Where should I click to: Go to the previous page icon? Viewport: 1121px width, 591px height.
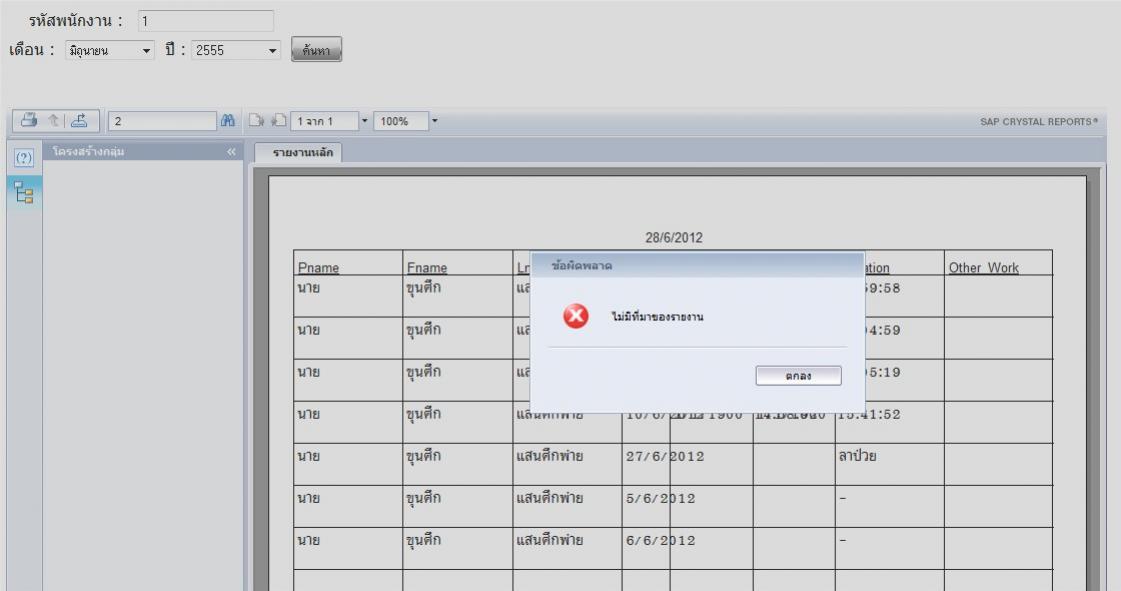pyautogui.click(x=279, y=121)
